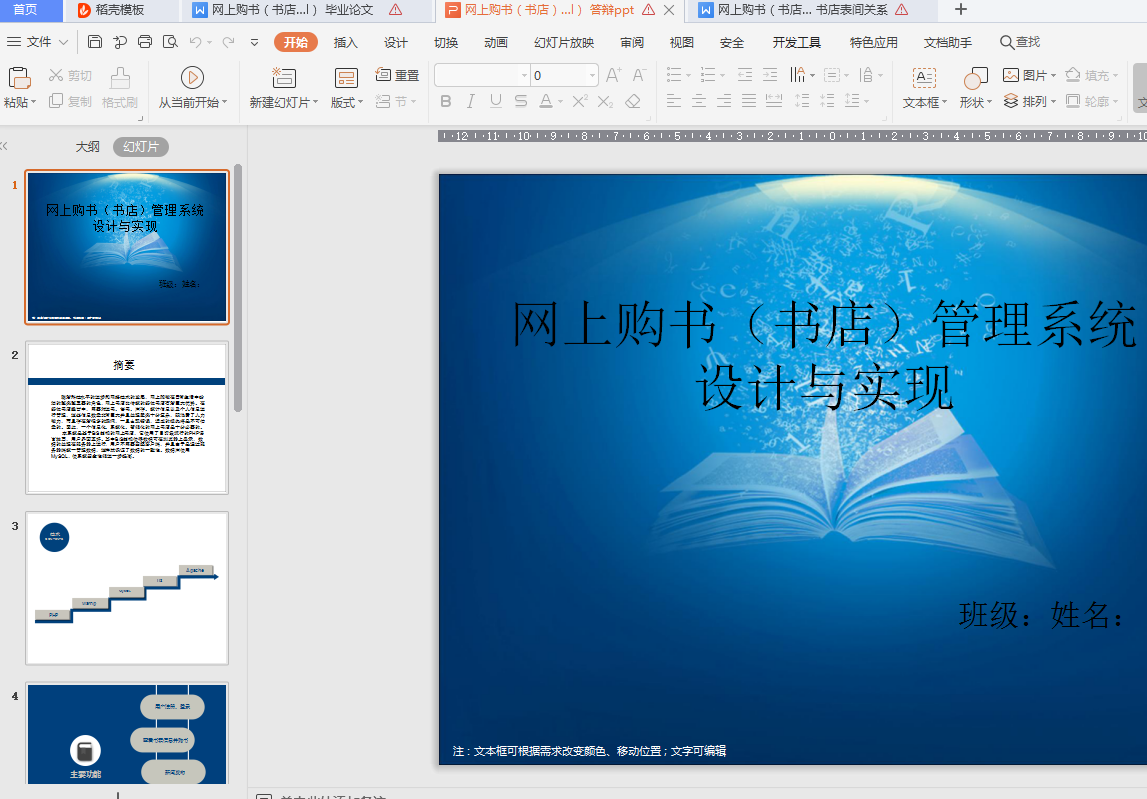Expand the text direction dropdown
This screenshot has width=1147, height=799.
(x=812, y=75)
